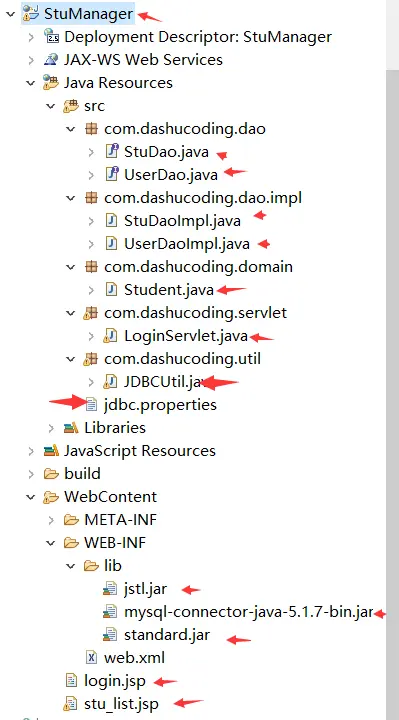Expand the JAX-WS Web Services node
Screen dimensions: 399x720
[31, 60]
